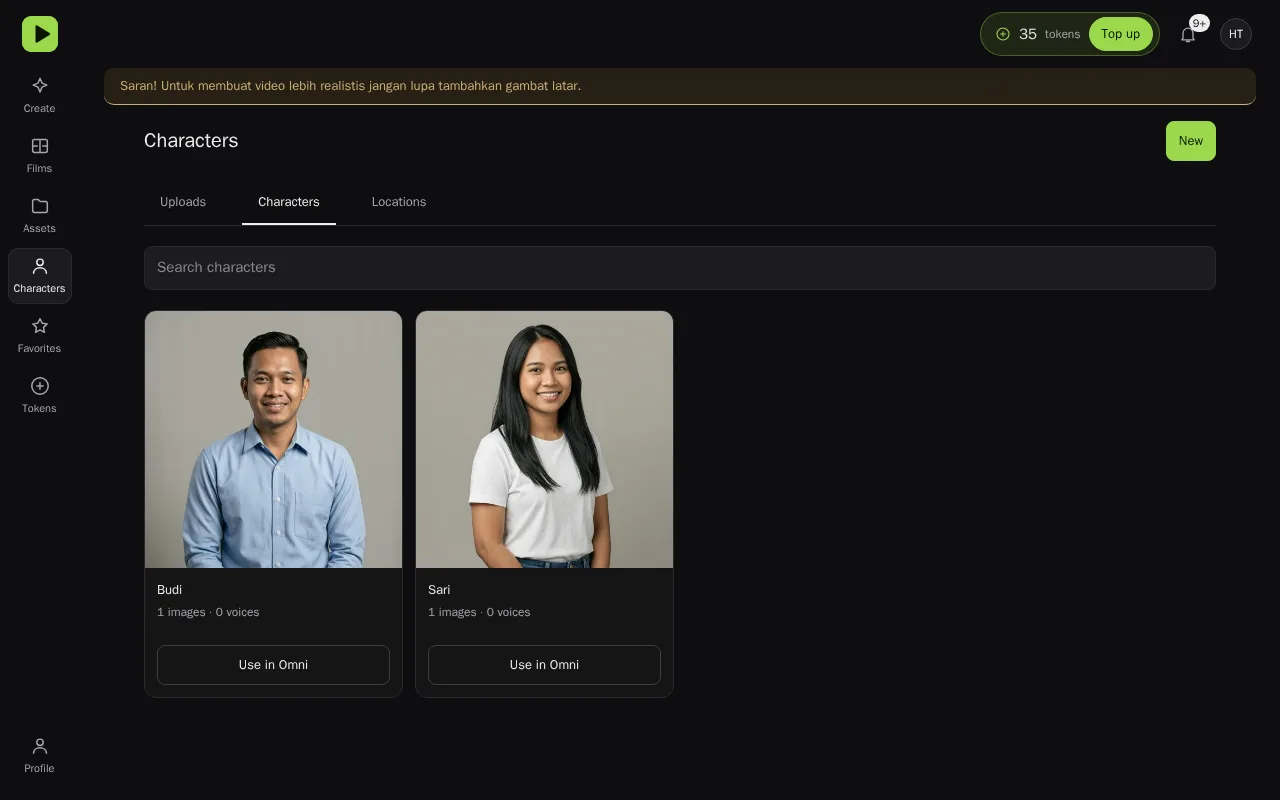The width and height of the screenshot is (1280, 800).
Task: Click the Saran tip banner text
Action: coord(350,86)
